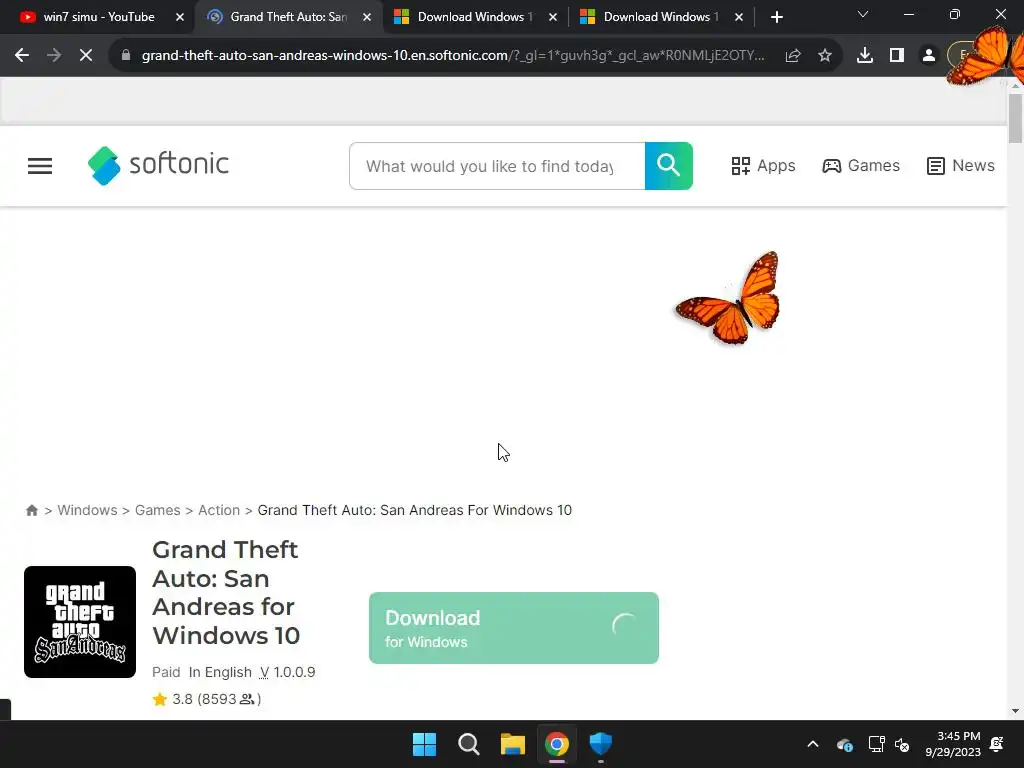
Task: Open Games section in Softonic header
Action: pyautogui.click(x=861, y=166)
